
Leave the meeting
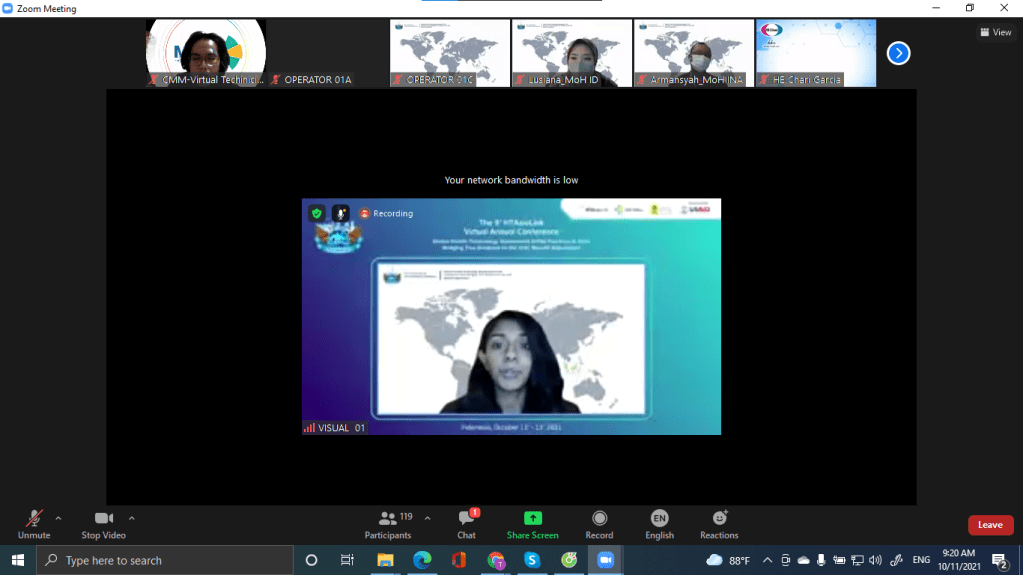tap(990, 525)
